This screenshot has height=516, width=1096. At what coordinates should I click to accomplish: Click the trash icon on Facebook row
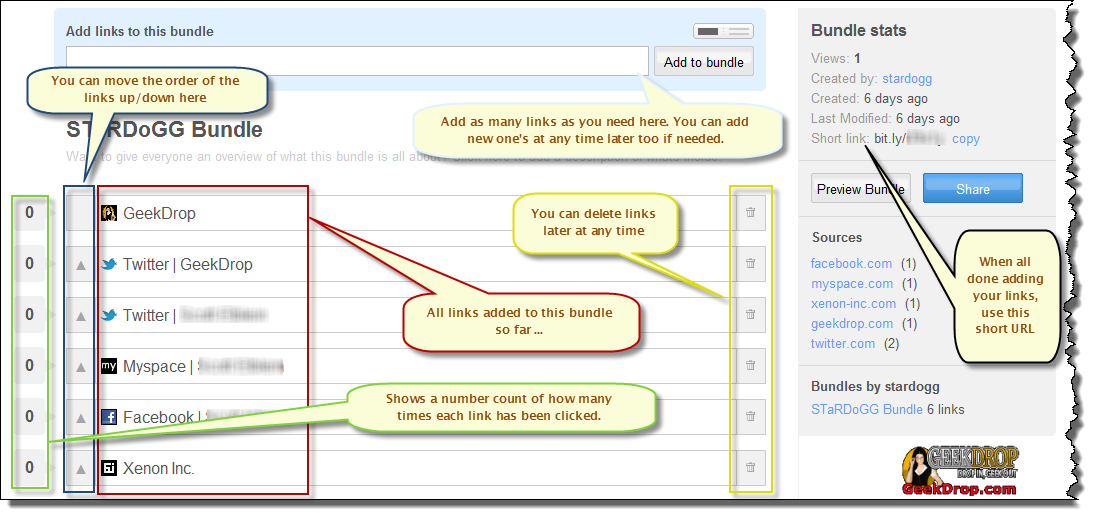tap(750, 416)
